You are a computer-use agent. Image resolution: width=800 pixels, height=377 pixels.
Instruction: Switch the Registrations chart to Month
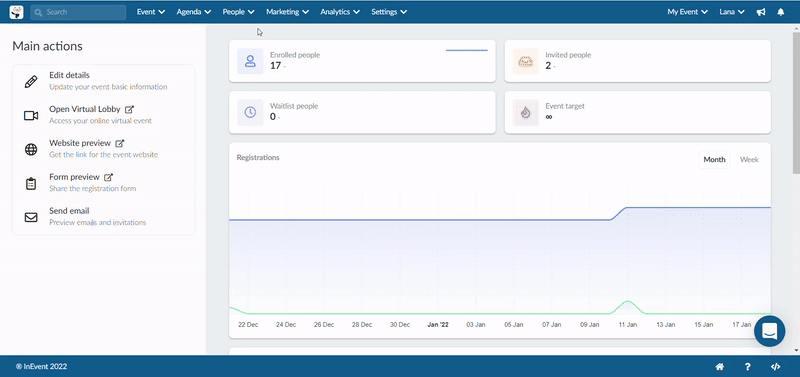714,160
